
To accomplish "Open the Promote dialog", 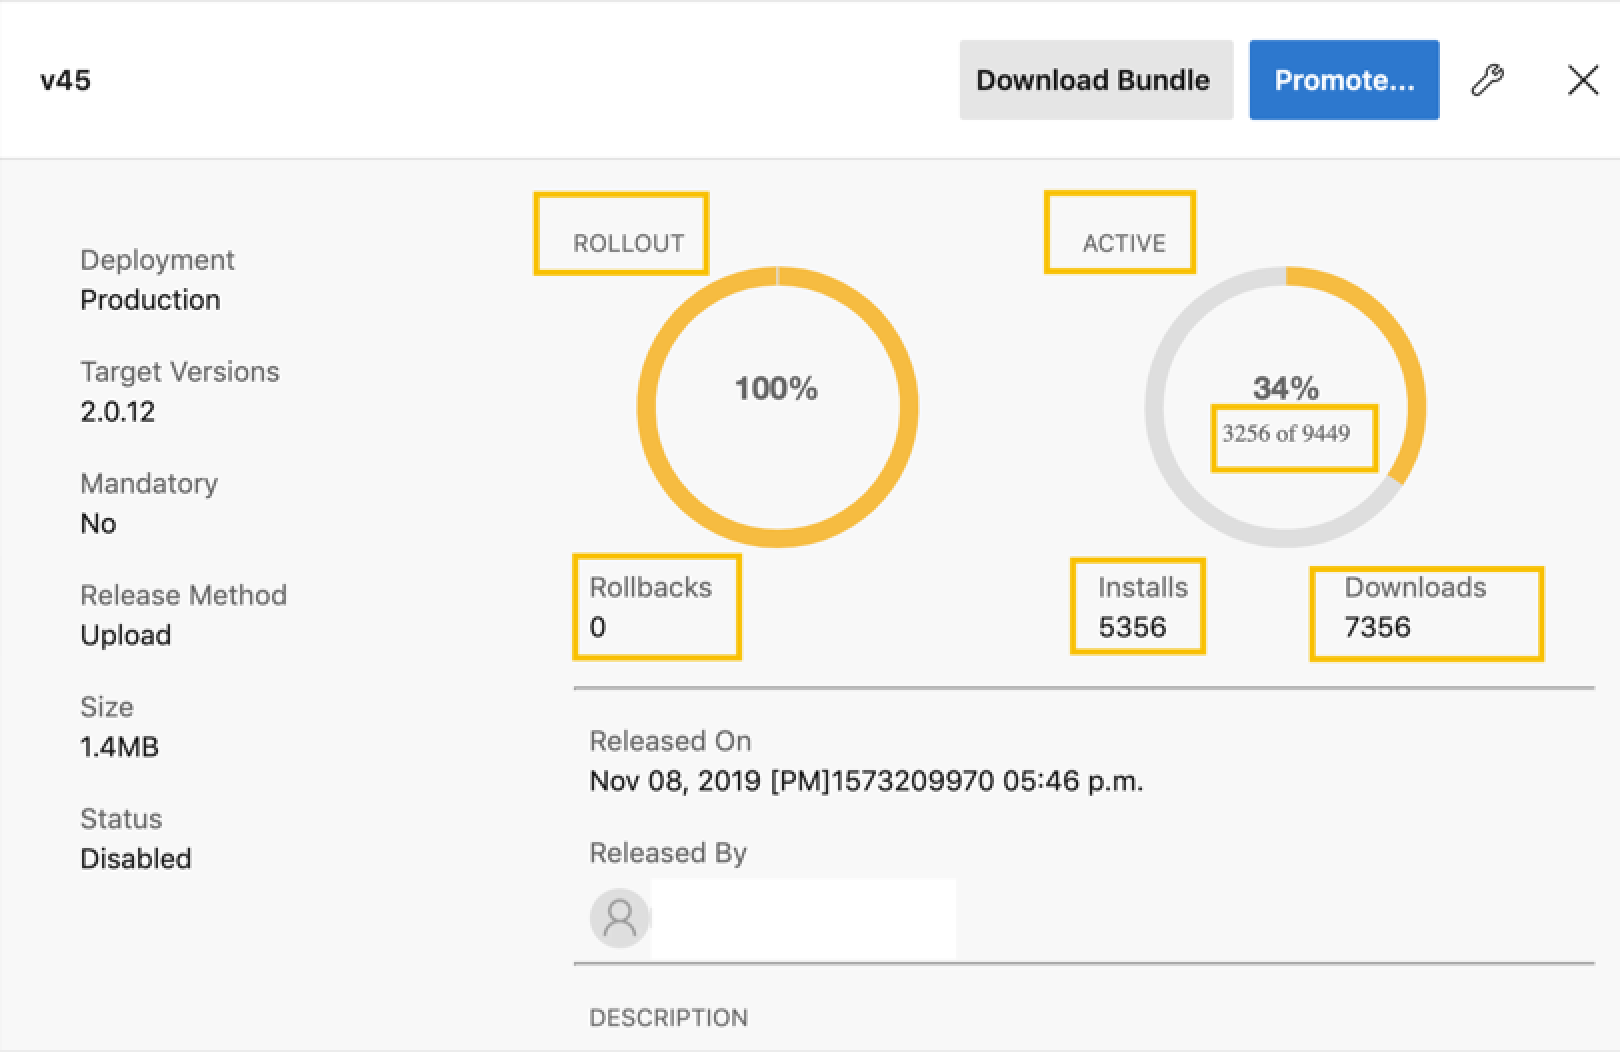I will point(1344,80).
